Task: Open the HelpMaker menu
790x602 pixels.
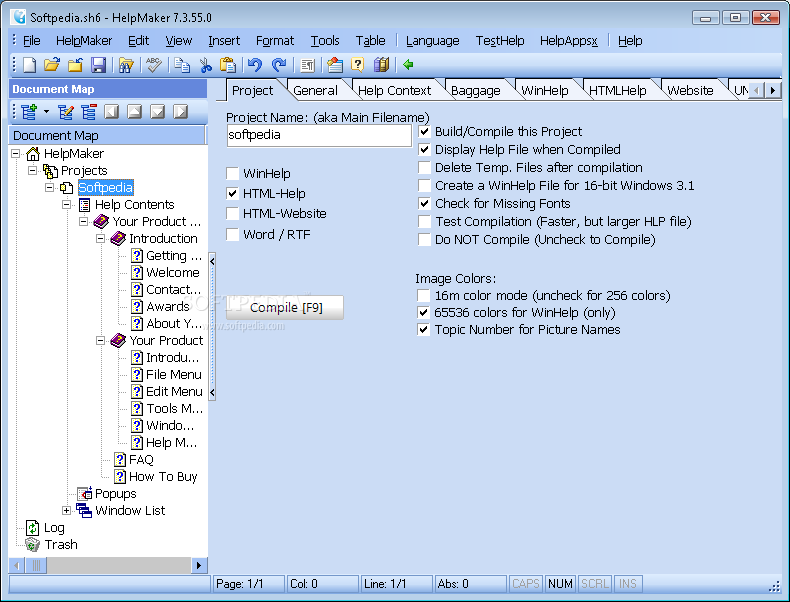Action: pos(84,41)
